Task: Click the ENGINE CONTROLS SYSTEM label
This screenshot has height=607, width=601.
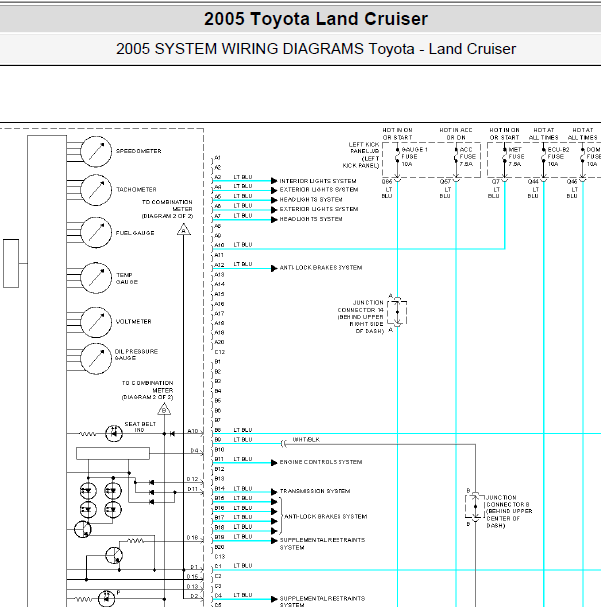Action: click(x=321, y=462)
